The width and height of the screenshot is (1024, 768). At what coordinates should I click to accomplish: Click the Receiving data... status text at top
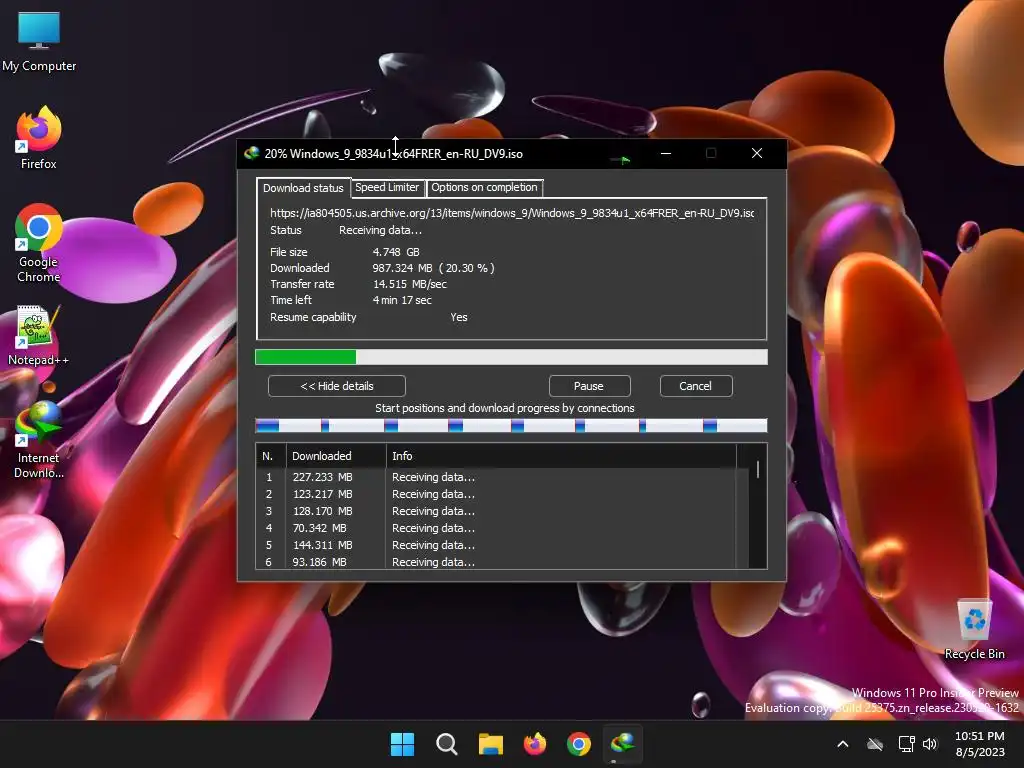(381, 231)
